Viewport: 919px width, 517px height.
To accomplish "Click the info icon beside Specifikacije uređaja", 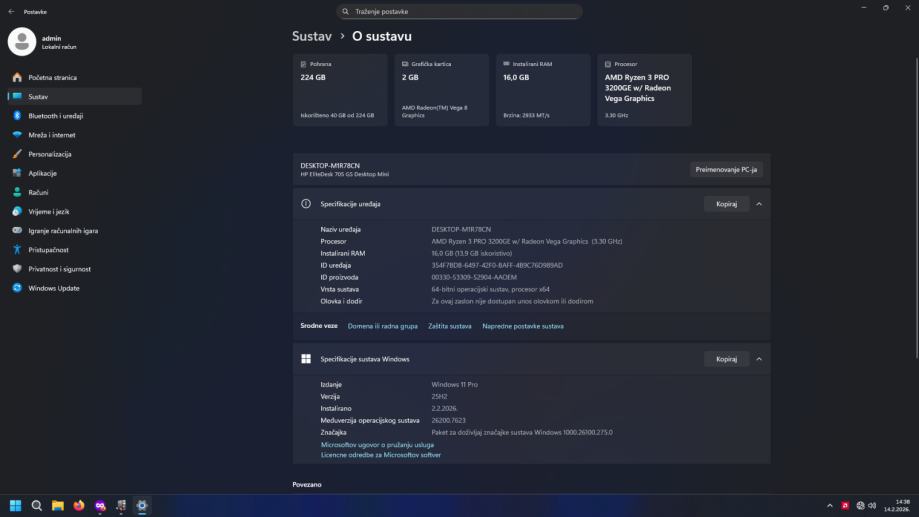I will click(x=306, y=204).
